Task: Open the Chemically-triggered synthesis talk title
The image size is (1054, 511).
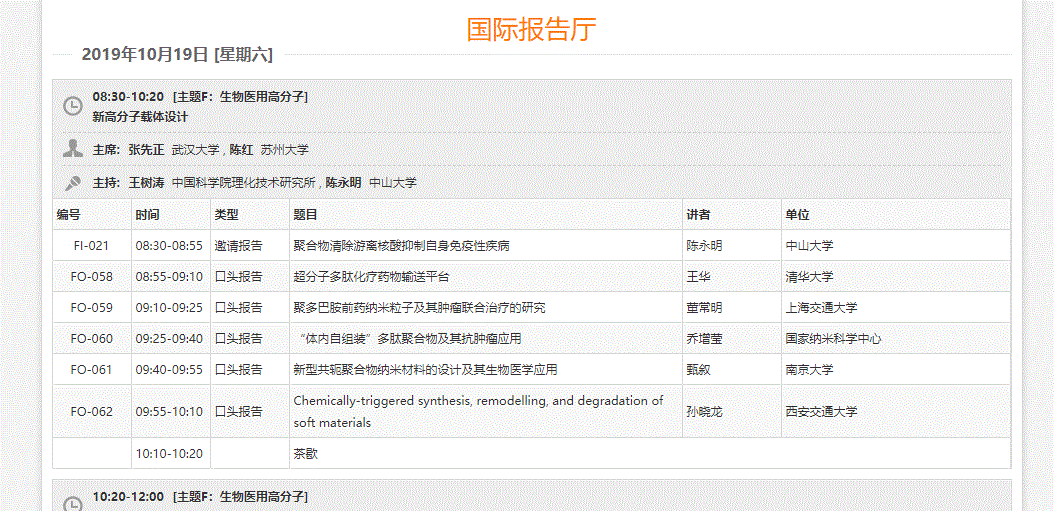Action: [478, 411]
